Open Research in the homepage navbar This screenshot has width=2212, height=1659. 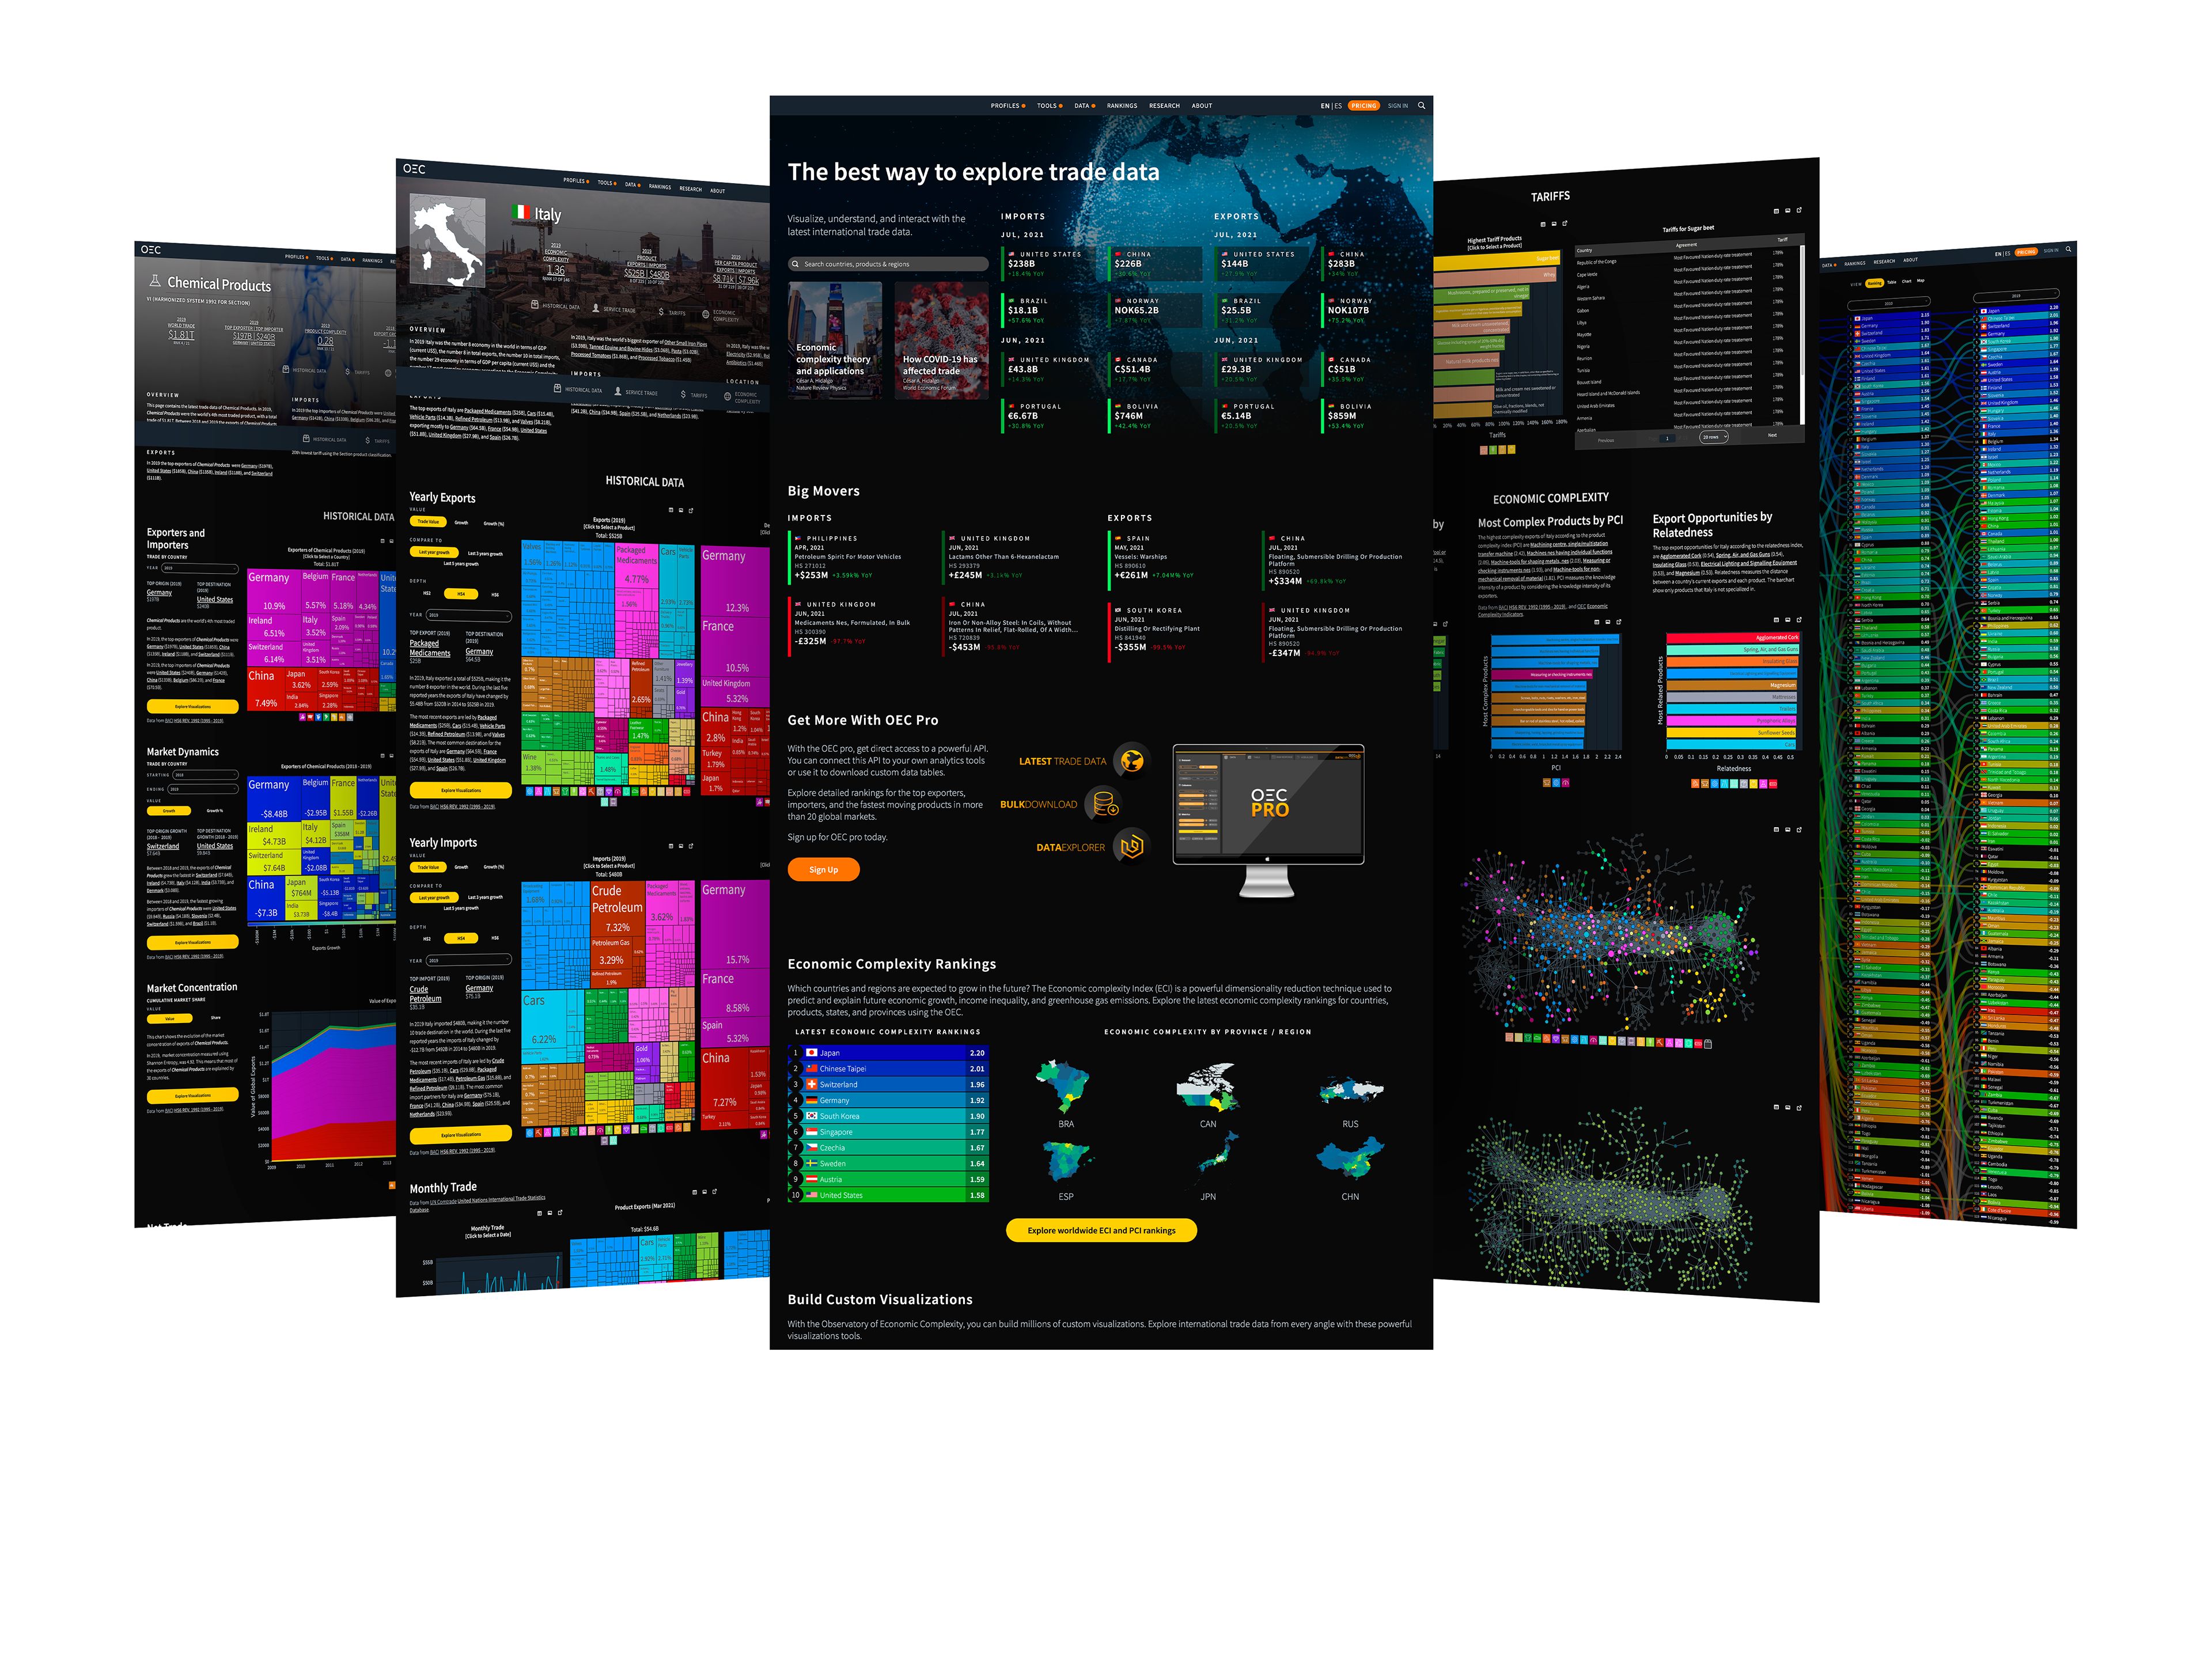(x=1164, y=106)
